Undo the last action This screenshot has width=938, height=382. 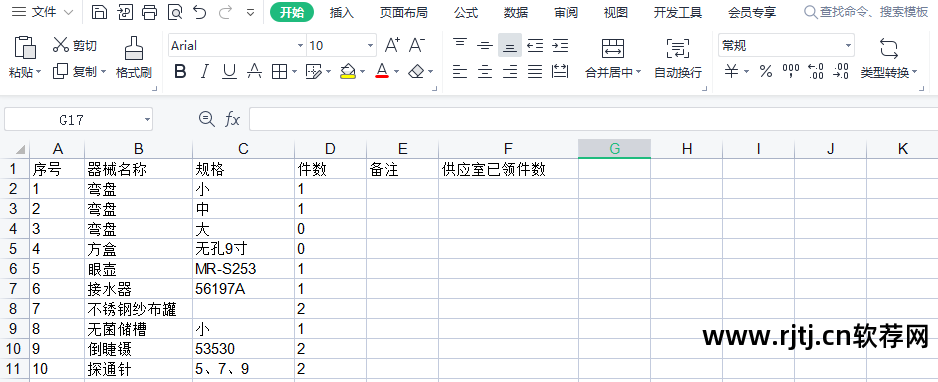(200, 12)
